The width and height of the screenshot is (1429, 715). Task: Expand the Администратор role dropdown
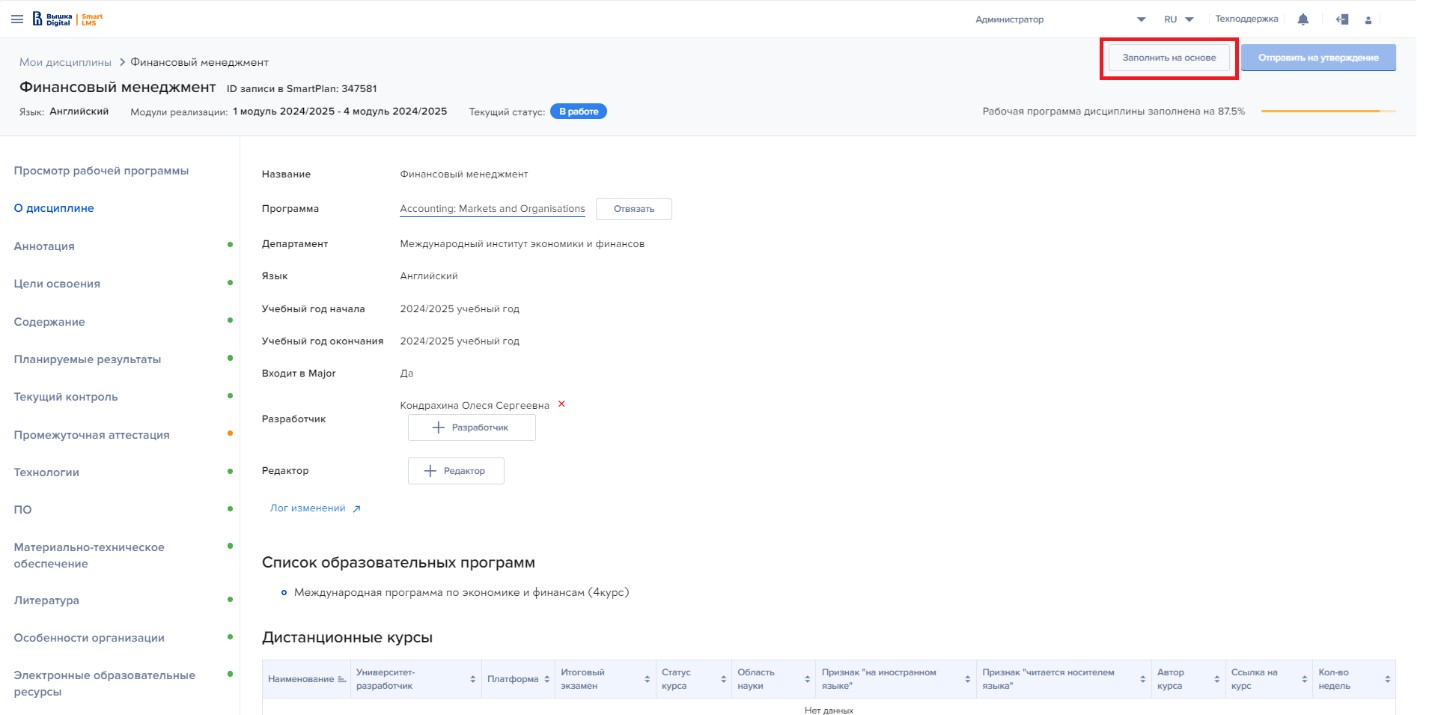coord(1141,20)
